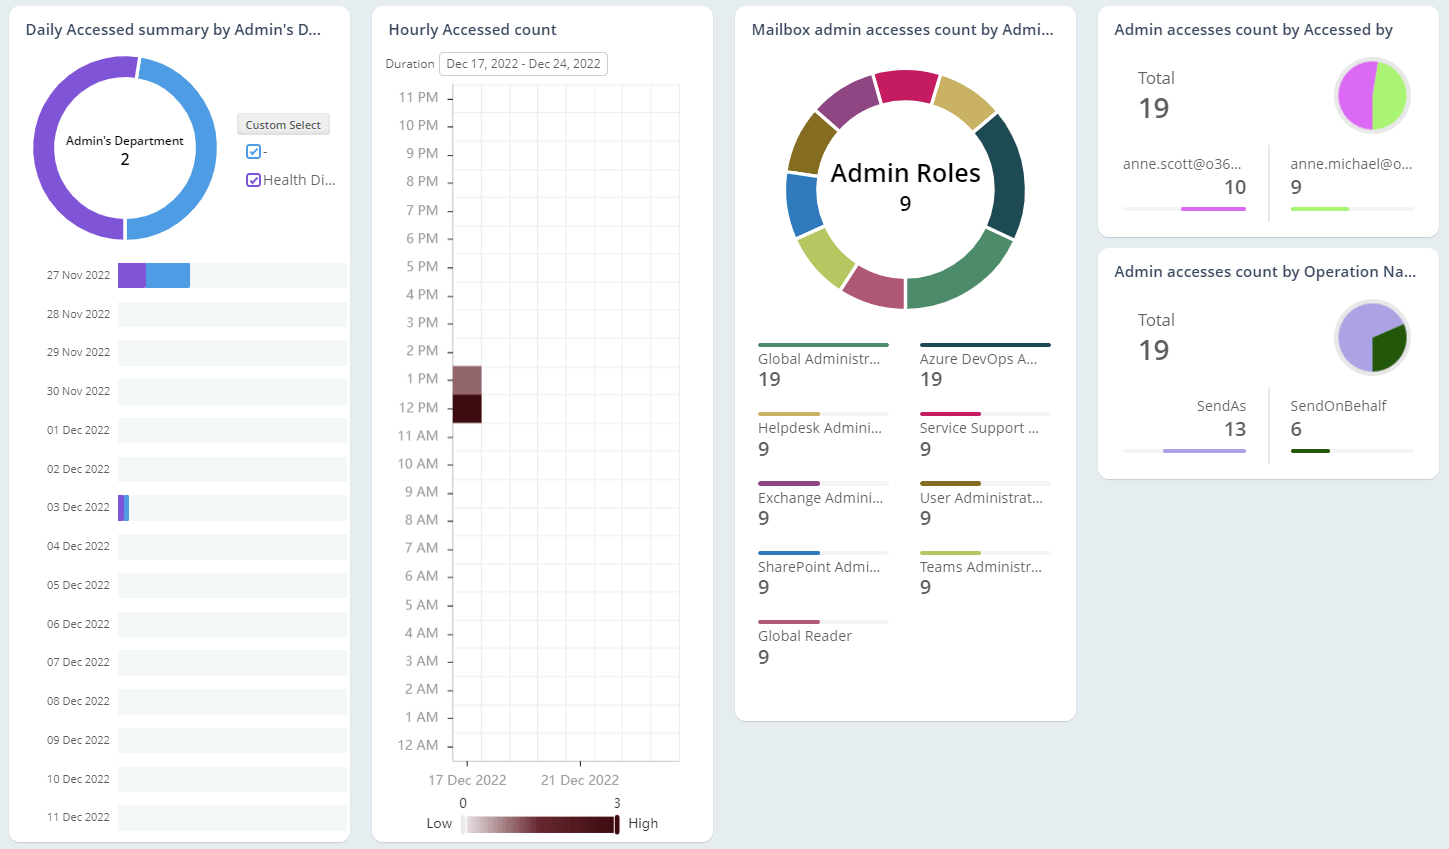
Task: Click the SendAs operation legend entry
Action: click(1221, 406)
